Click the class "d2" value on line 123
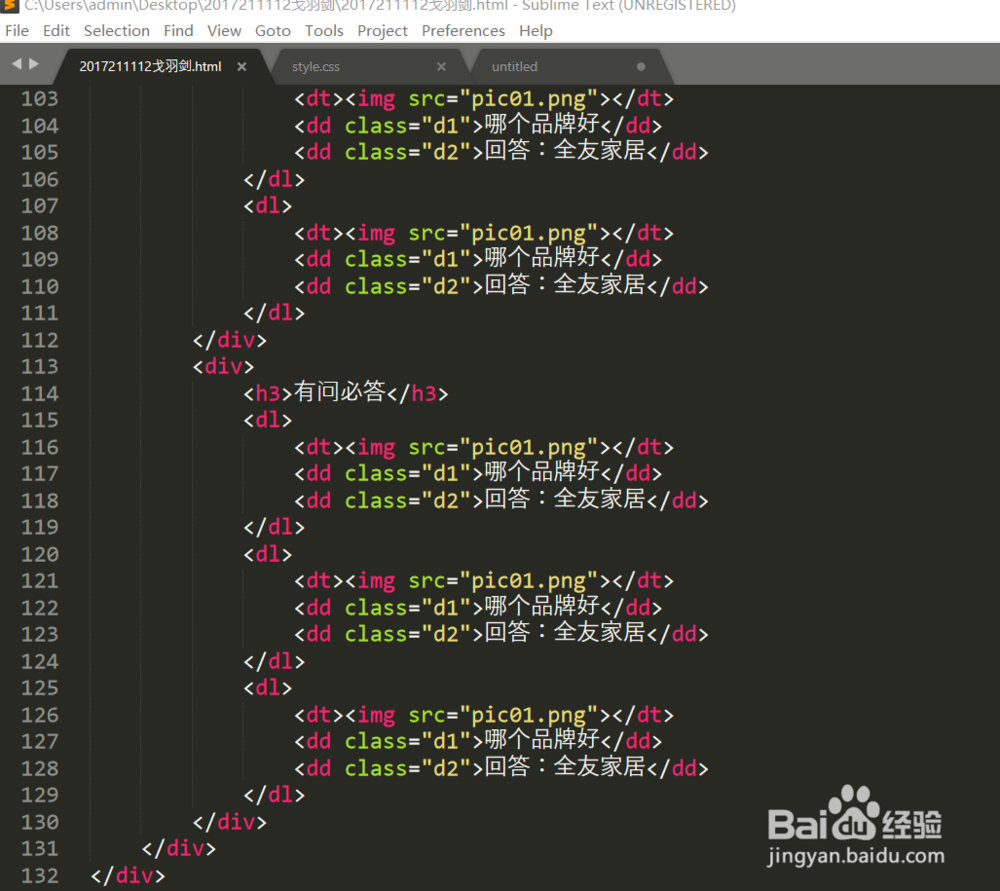1000x891 pixels. (446, 635)
